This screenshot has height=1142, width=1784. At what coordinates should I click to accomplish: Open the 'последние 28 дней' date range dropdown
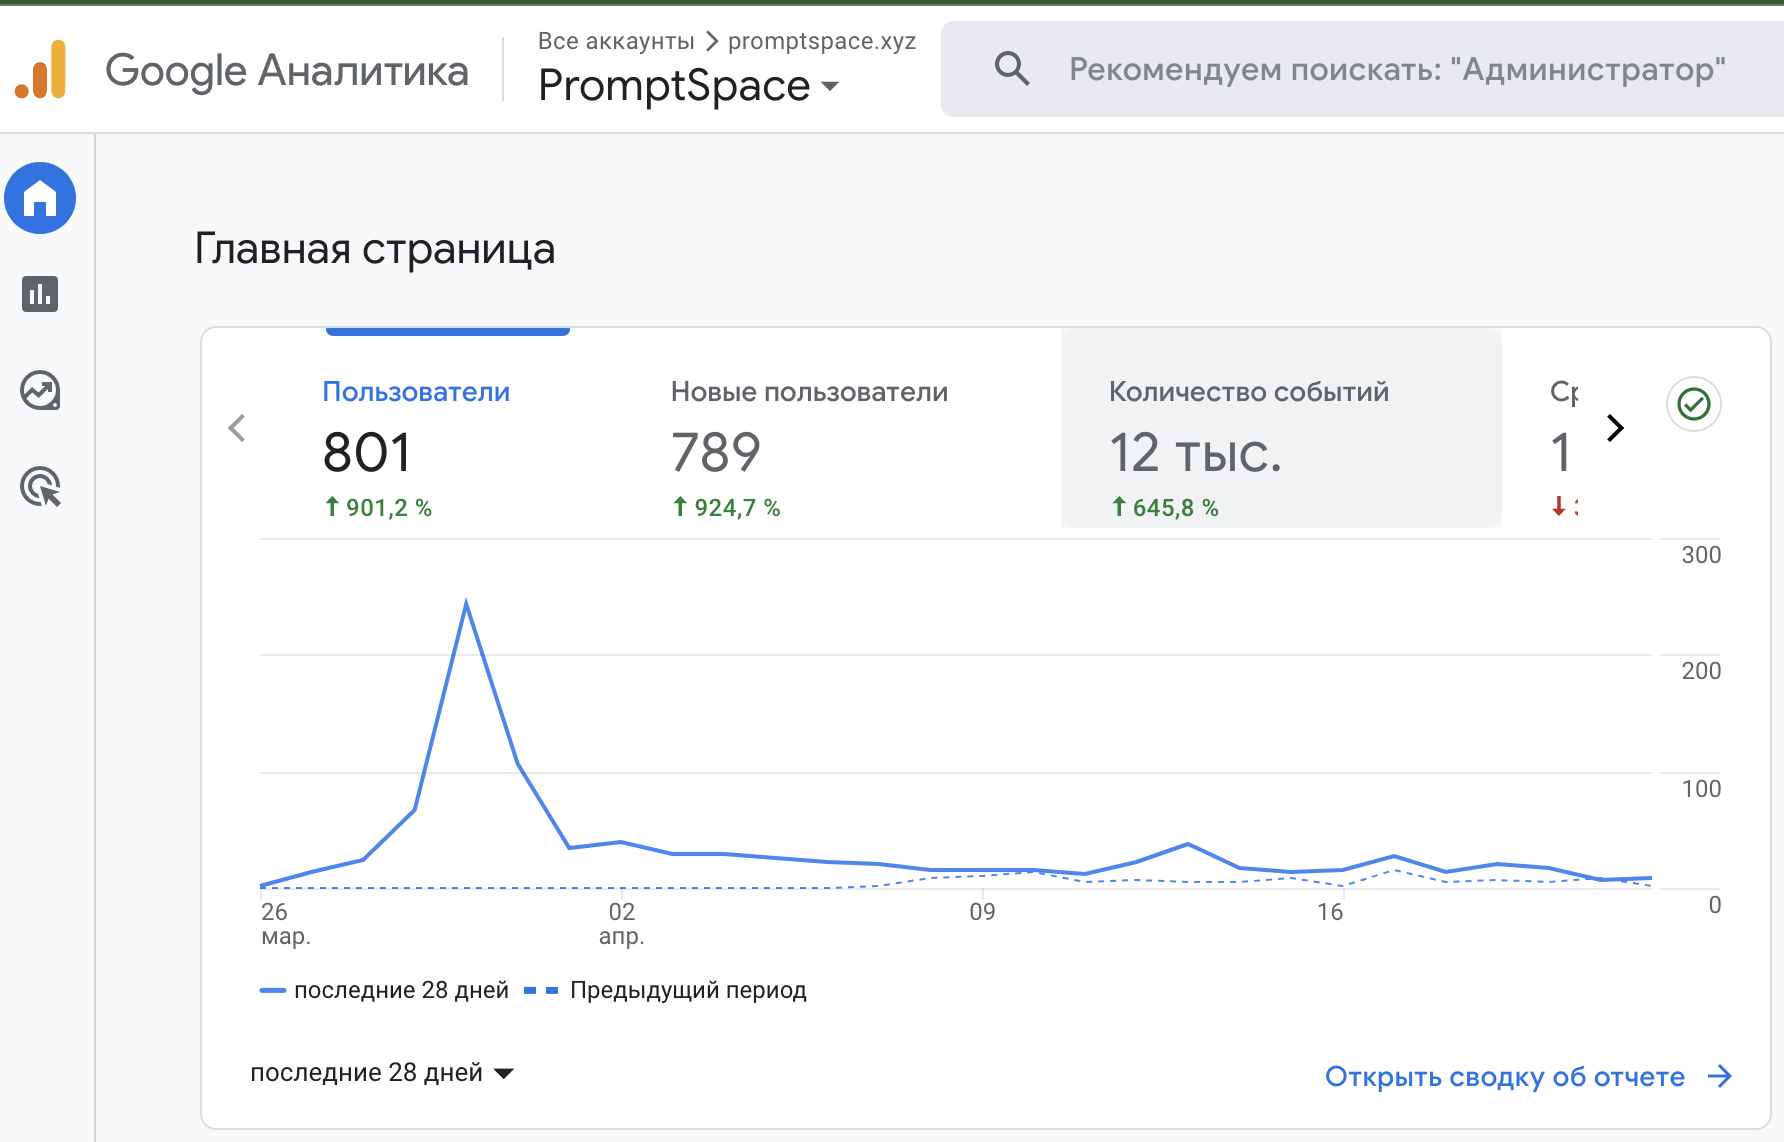(x=381, y=1073)
